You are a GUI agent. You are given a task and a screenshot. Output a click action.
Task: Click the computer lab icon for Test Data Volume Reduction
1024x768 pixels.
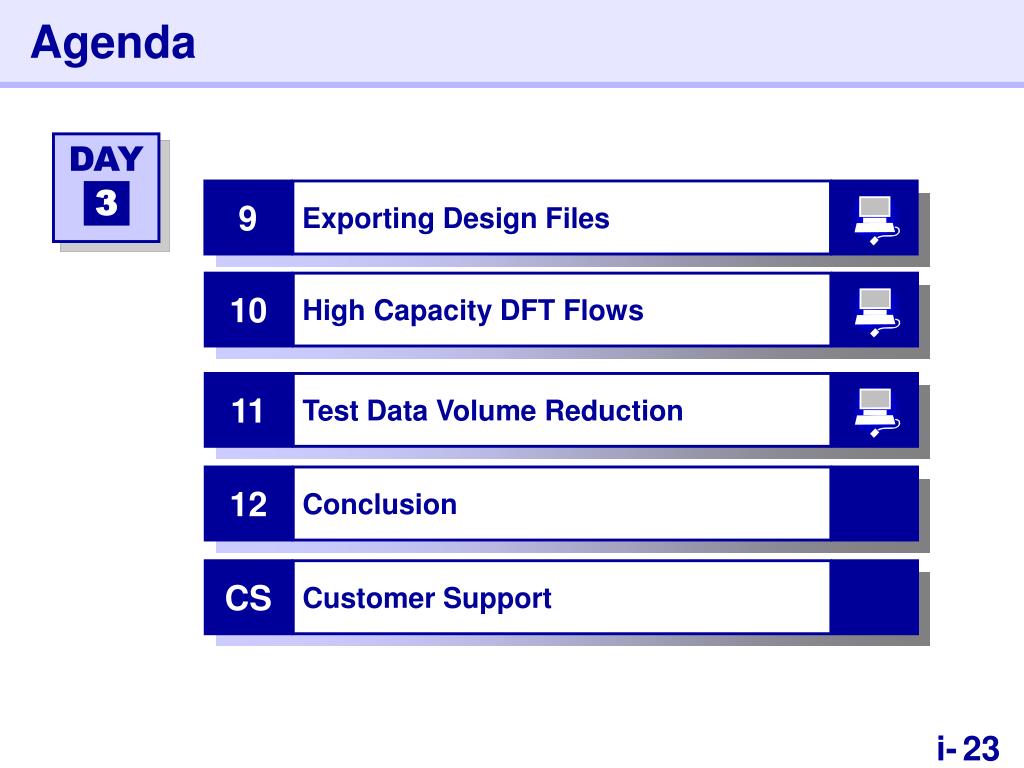pyautogui.click(x=877, y=413)
